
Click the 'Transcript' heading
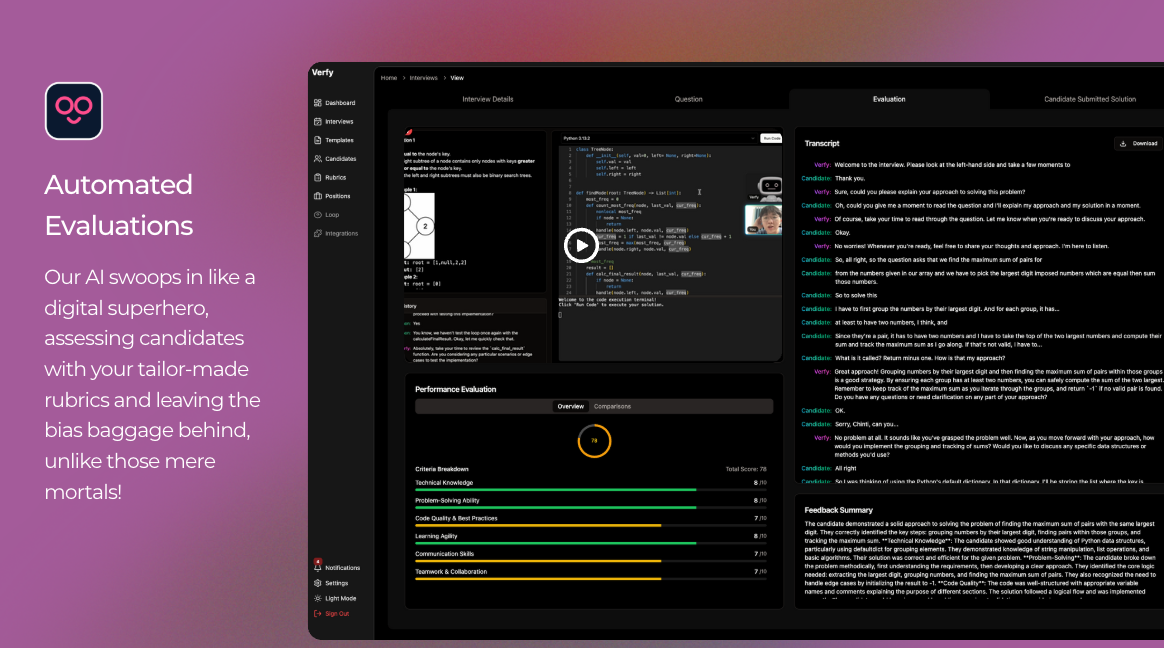(x=822, y=143)
